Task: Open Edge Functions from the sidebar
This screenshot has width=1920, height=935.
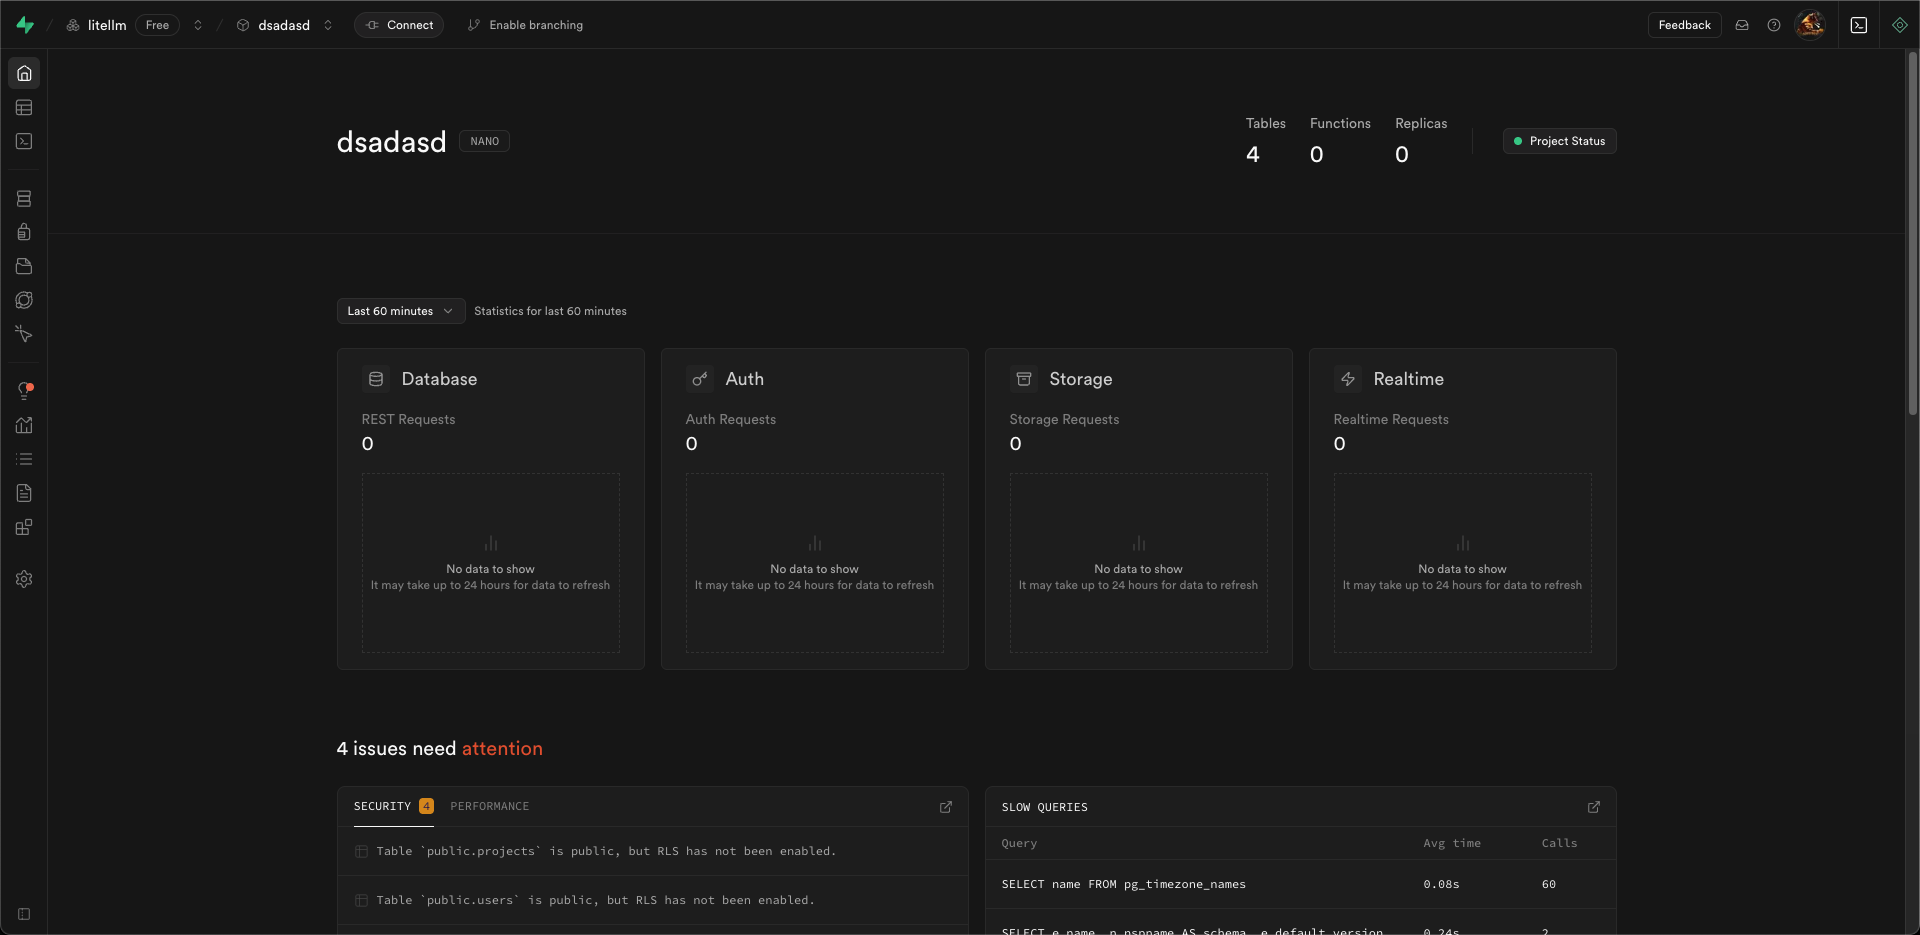Action: [24, 334]
